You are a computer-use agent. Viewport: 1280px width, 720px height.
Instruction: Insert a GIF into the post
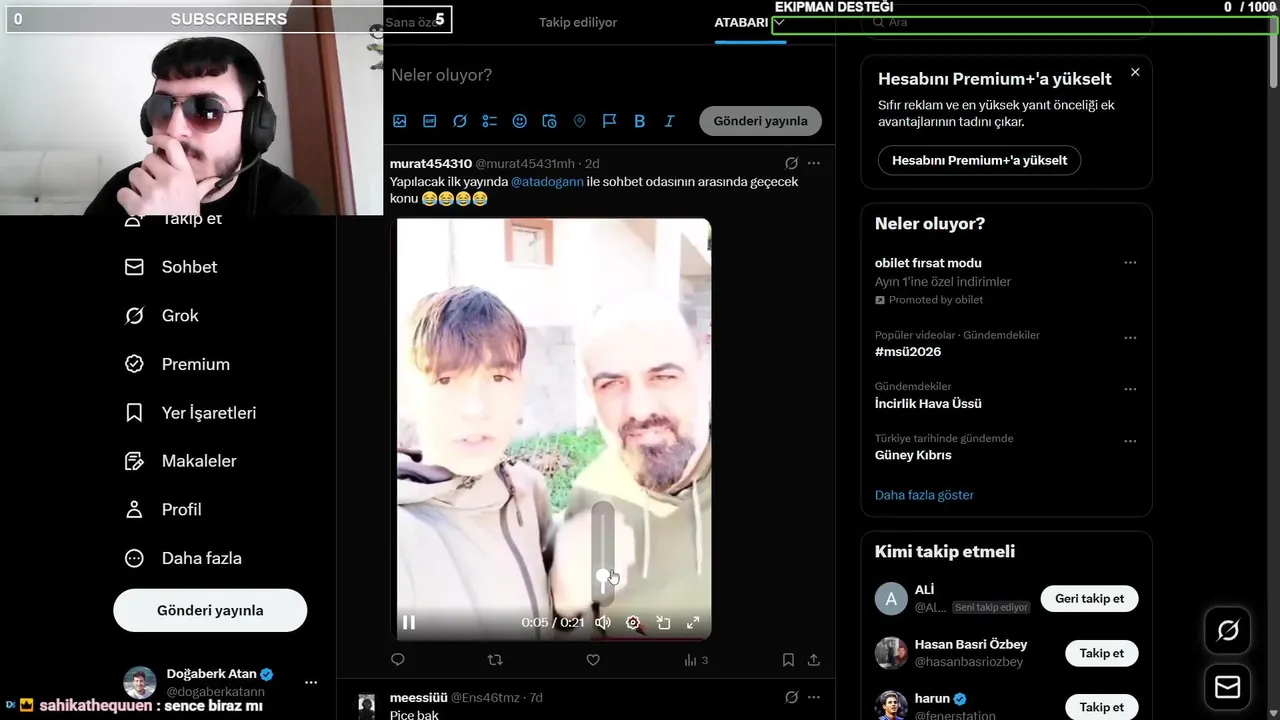tap(430, 121)
